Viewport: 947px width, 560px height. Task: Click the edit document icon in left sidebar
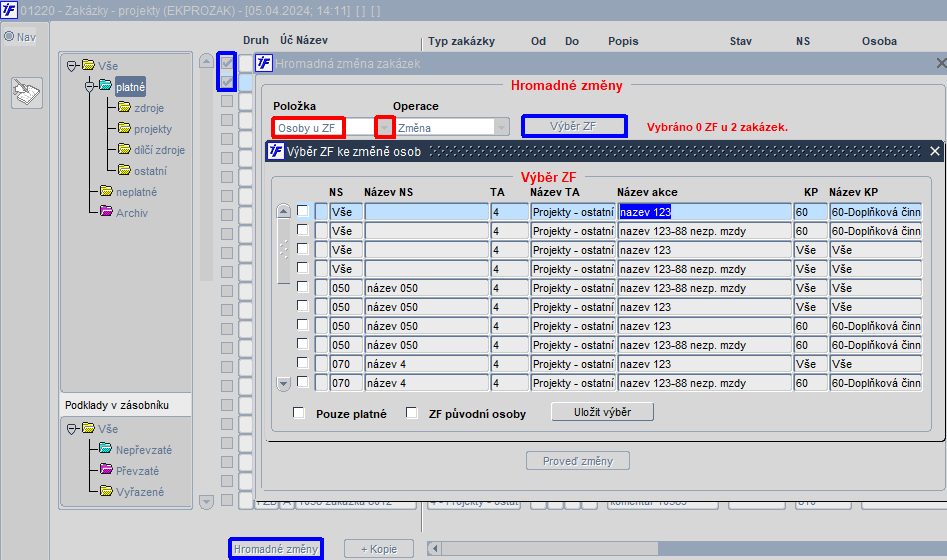point(27,93)
